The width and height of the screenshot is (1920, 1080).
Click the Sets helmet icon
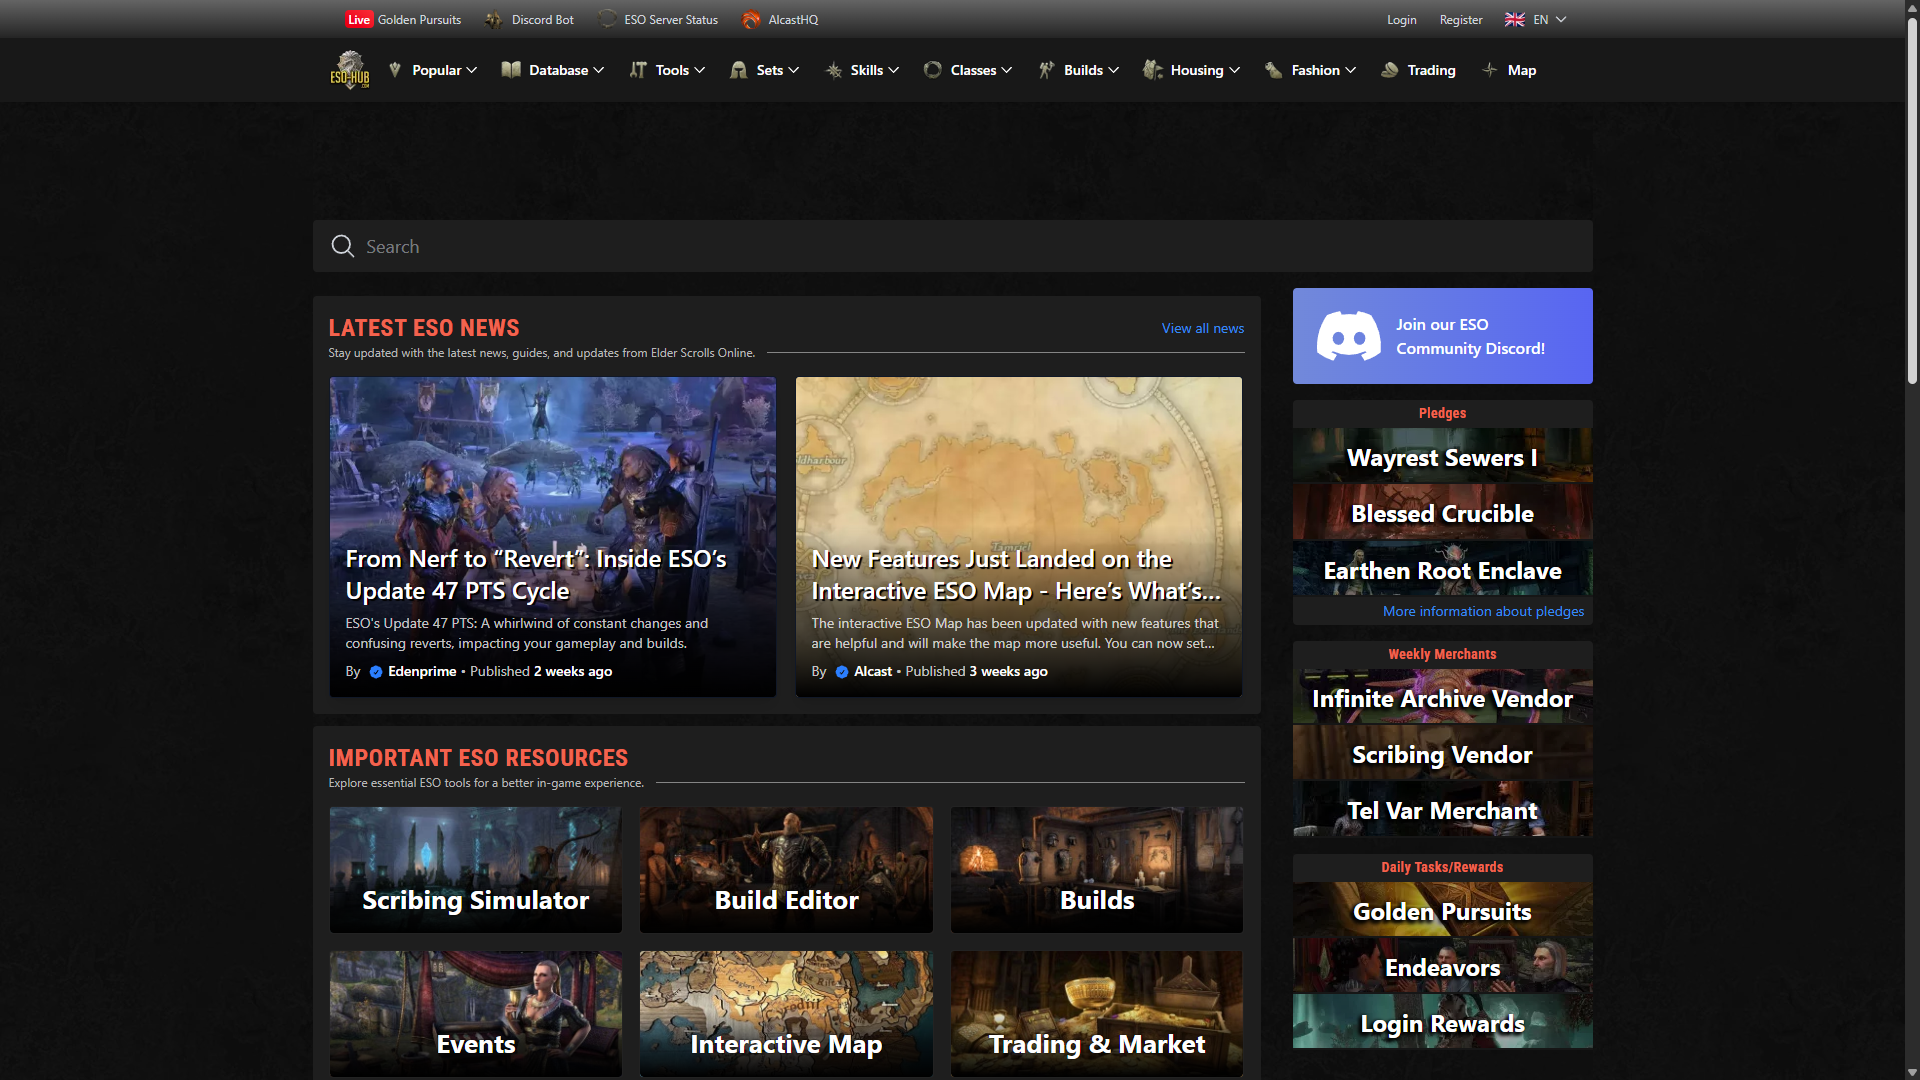739,70
